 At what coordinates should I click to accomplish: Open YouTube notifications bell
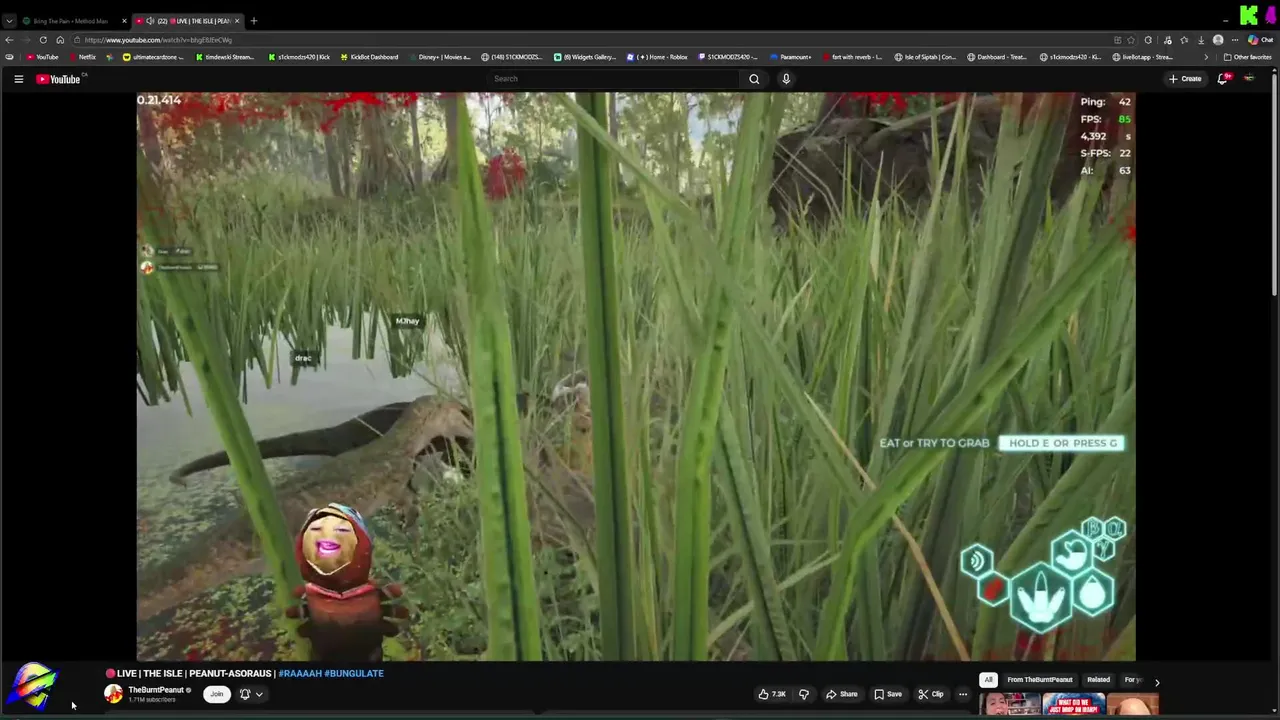1222,79
